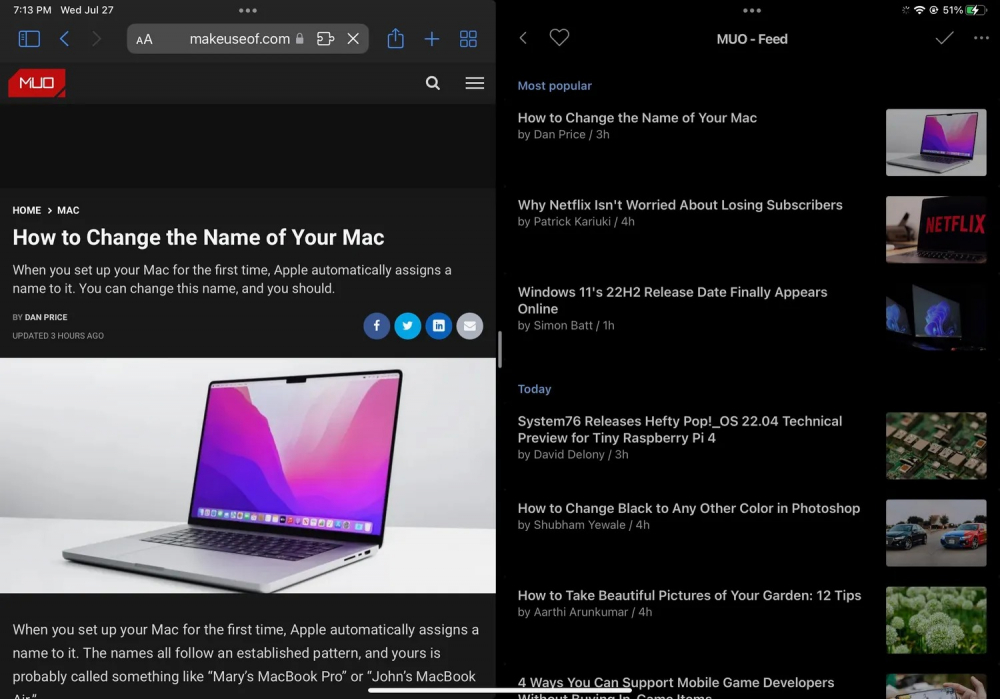The image size is (1000, 699).
Task: Open the feed more options menu
Action: [980, 38]
